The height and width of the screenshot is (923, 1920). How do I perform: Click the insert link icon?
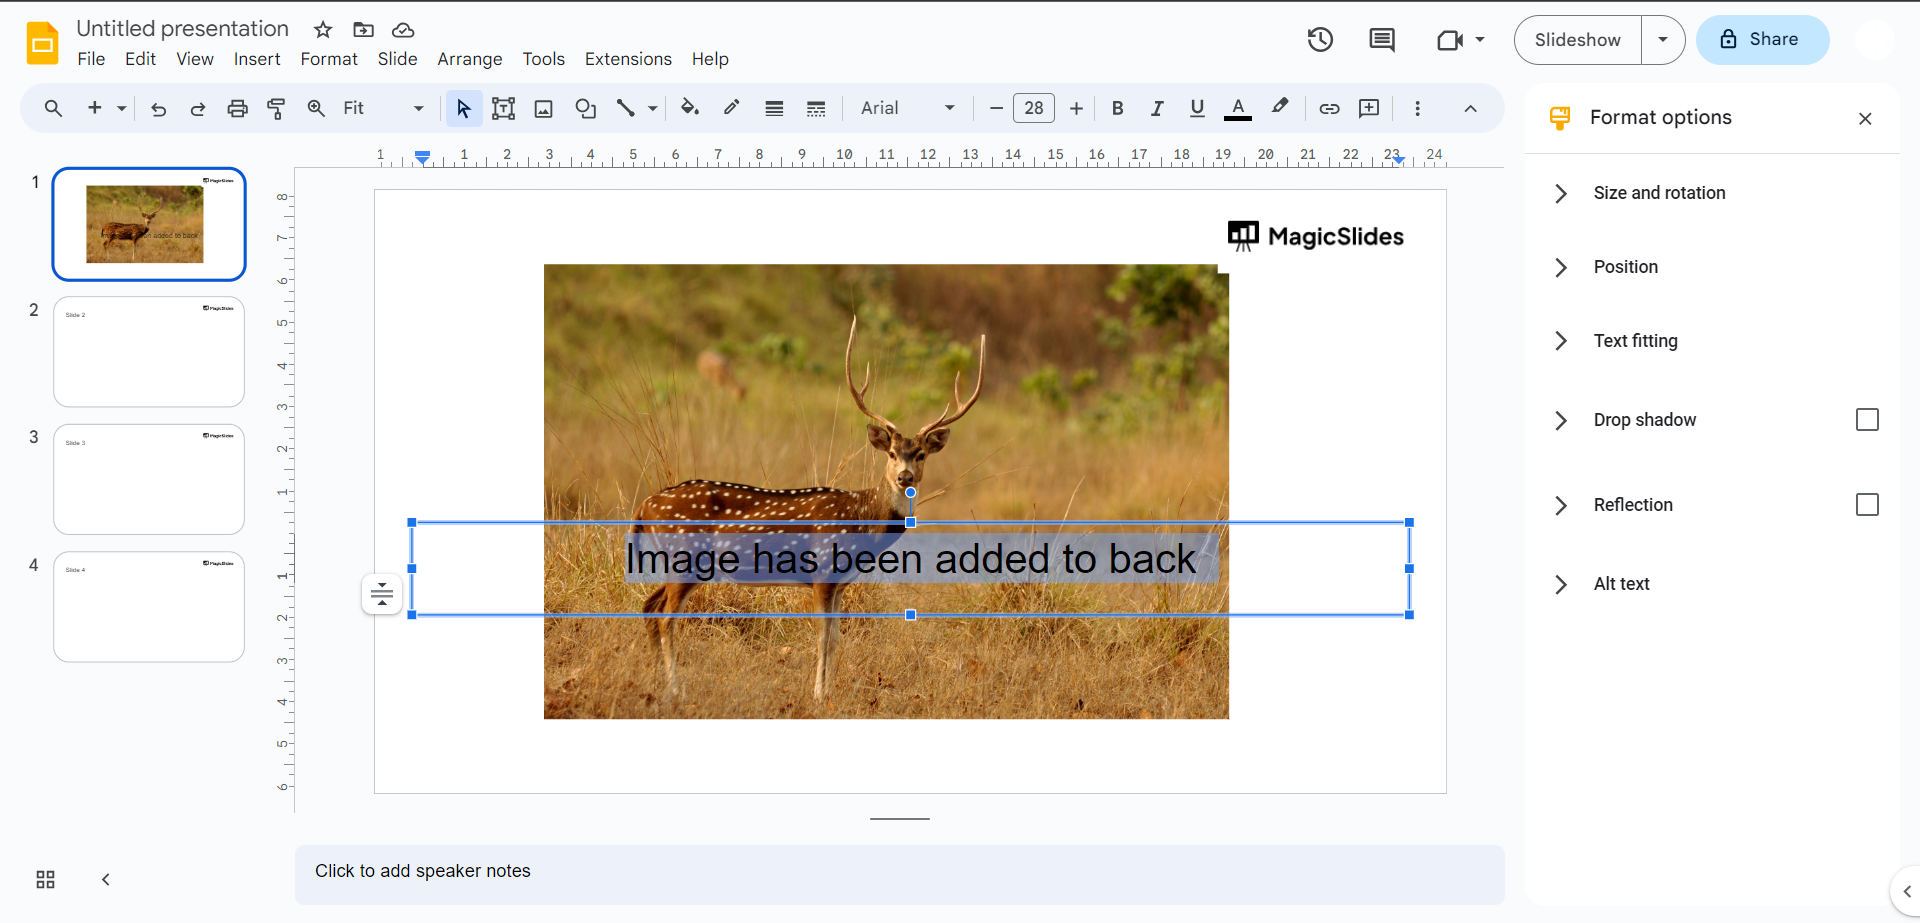1329,108
